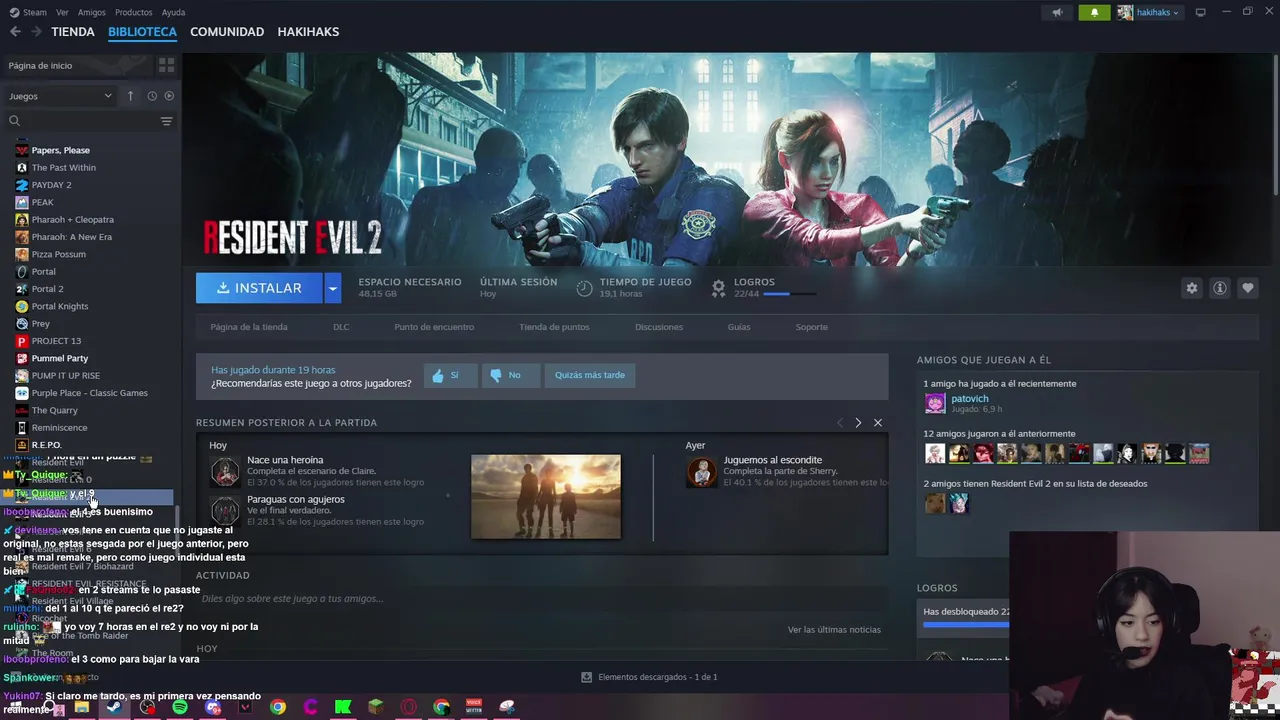Click the achievements unlocked progress bar in Logros panel
The width and height of the screenshot is (1280, 720).
click(966, 625)
